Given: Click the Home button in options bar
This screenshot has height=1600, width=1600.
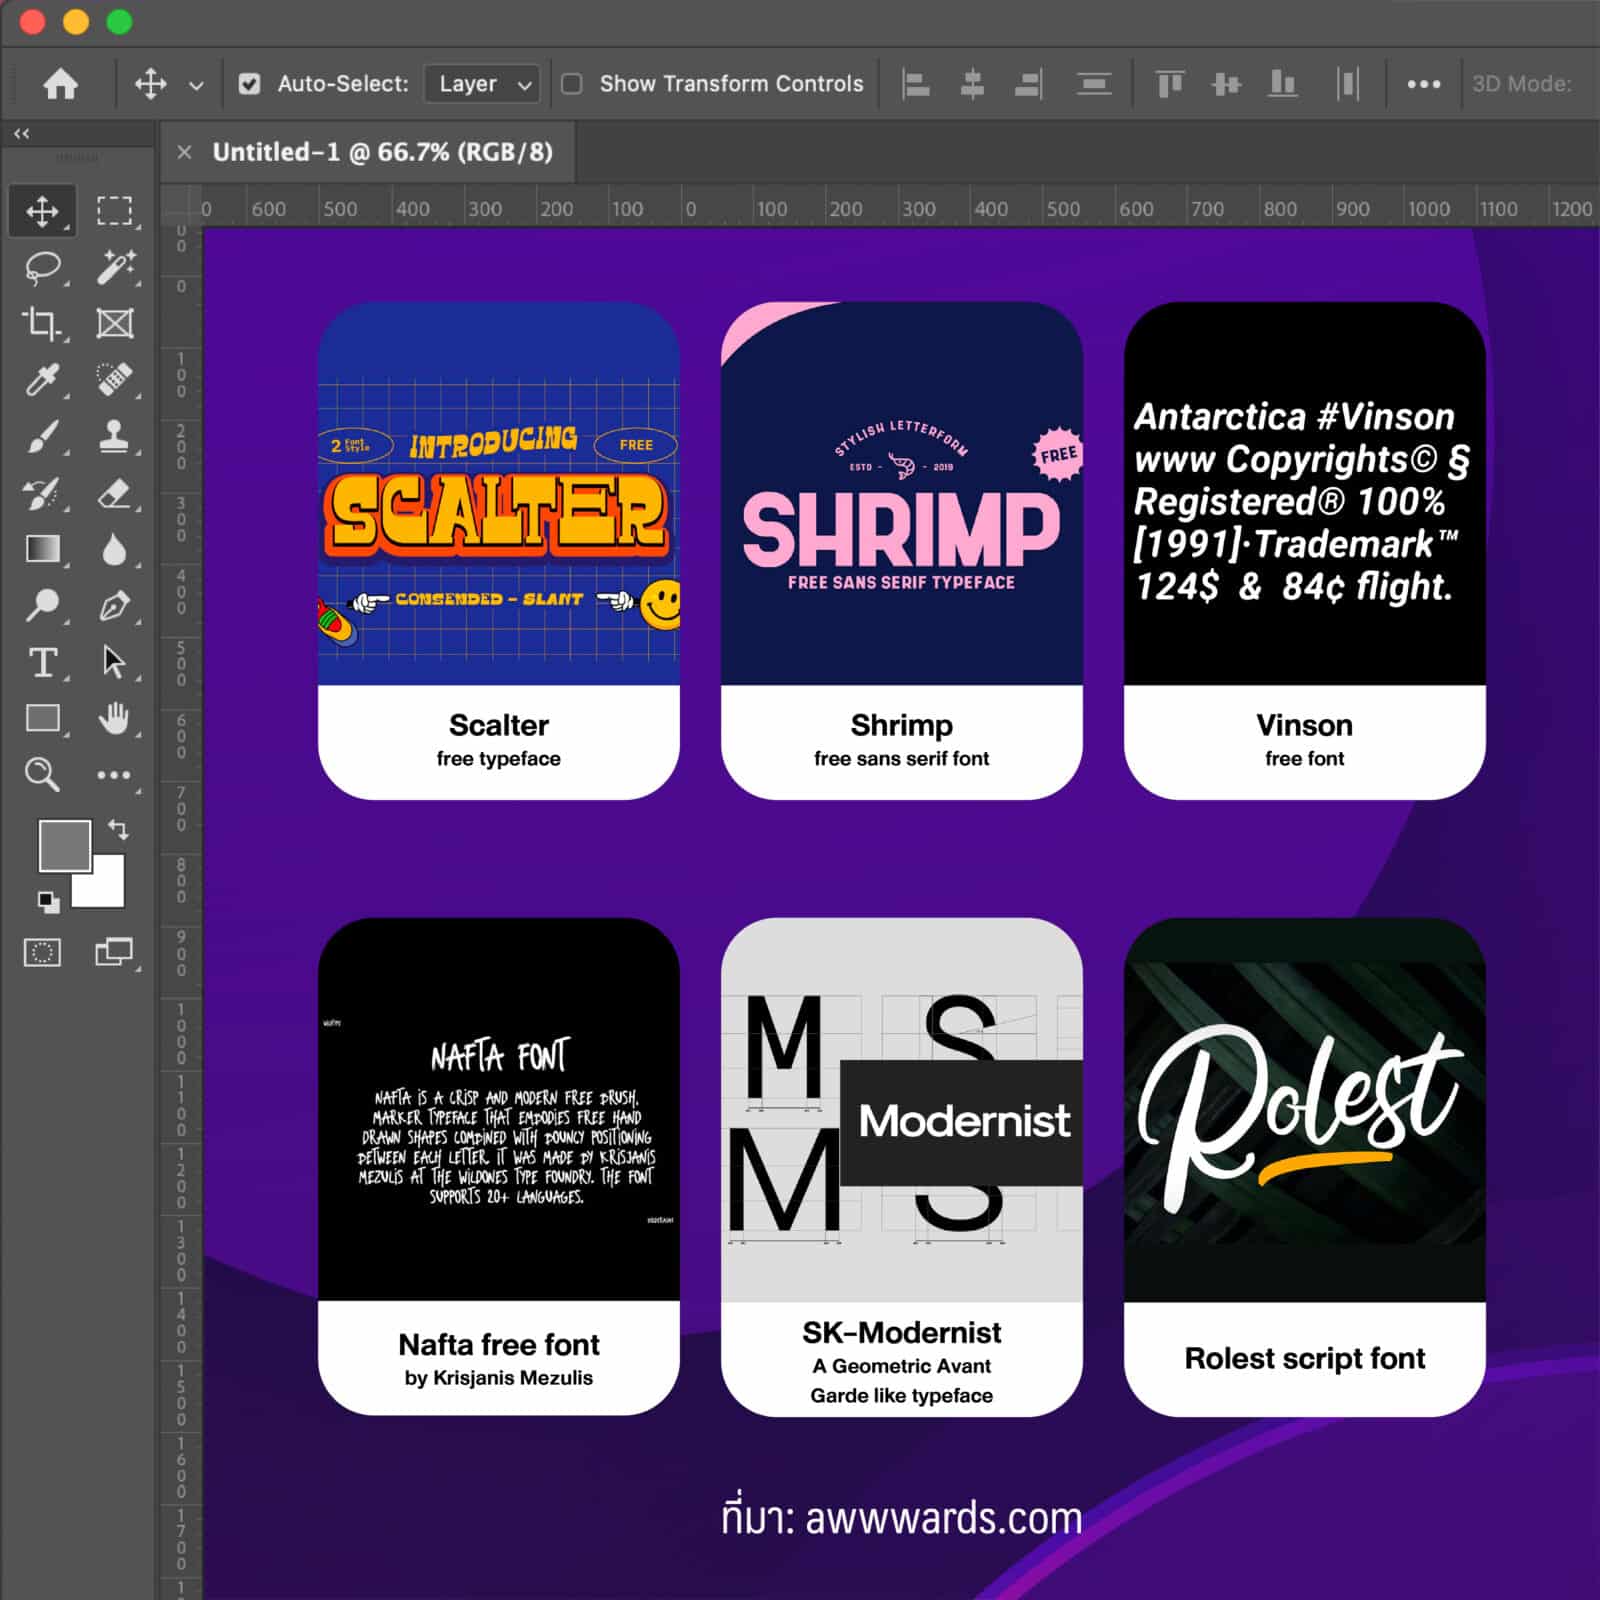Looking at the screenshot, I should click(61, 84).
